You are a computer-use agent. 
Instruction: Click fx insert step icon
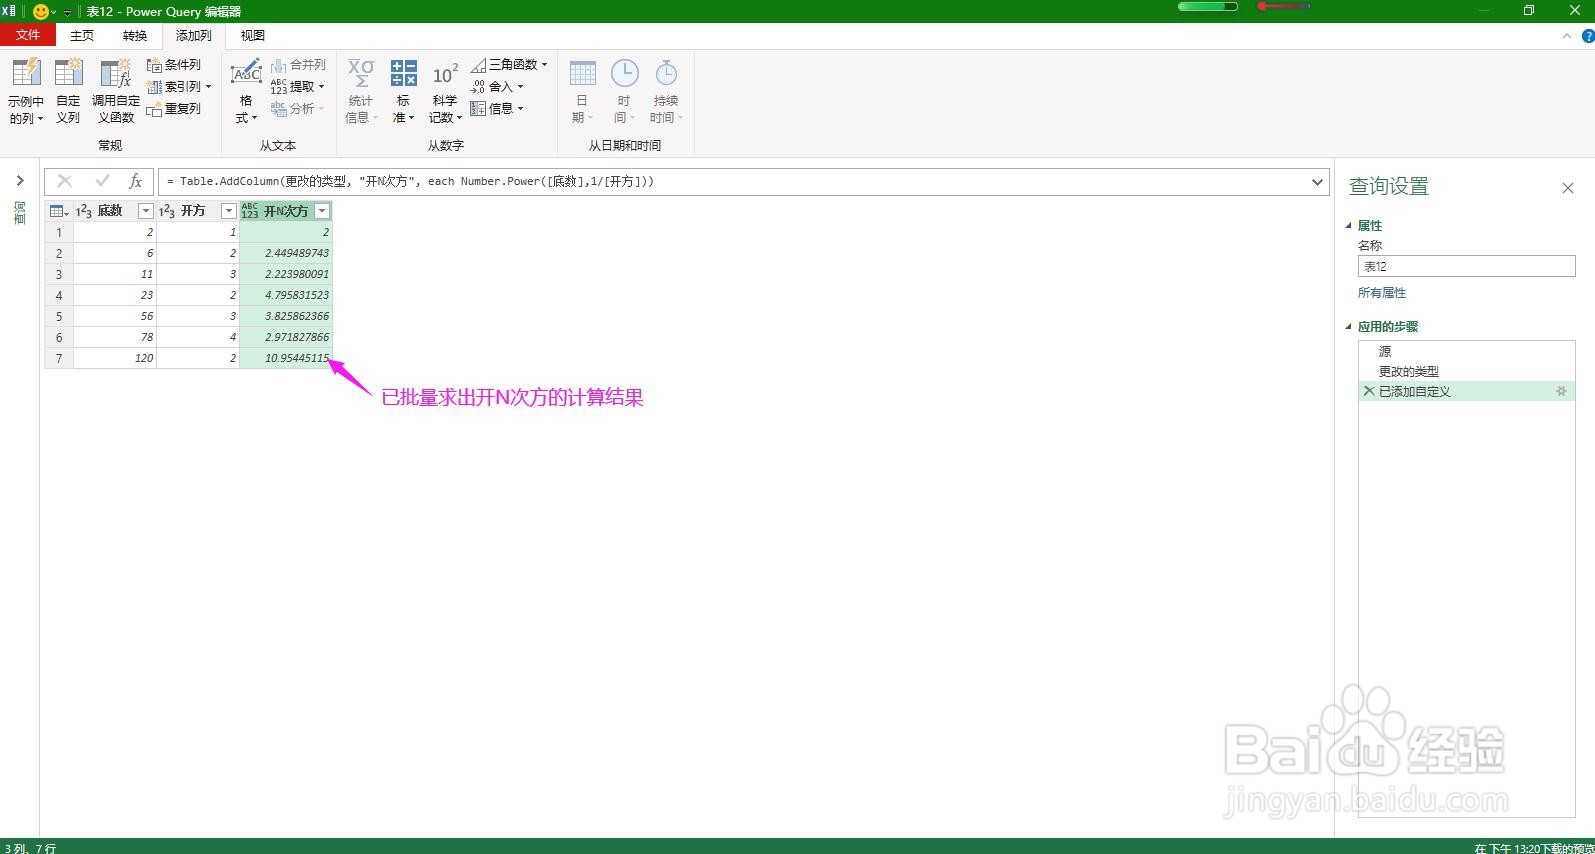(136, 181)
